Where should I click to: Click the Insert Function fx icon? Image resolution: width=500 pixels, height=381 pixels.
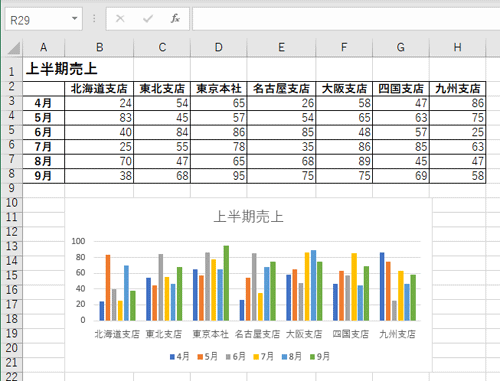(175, 19)
